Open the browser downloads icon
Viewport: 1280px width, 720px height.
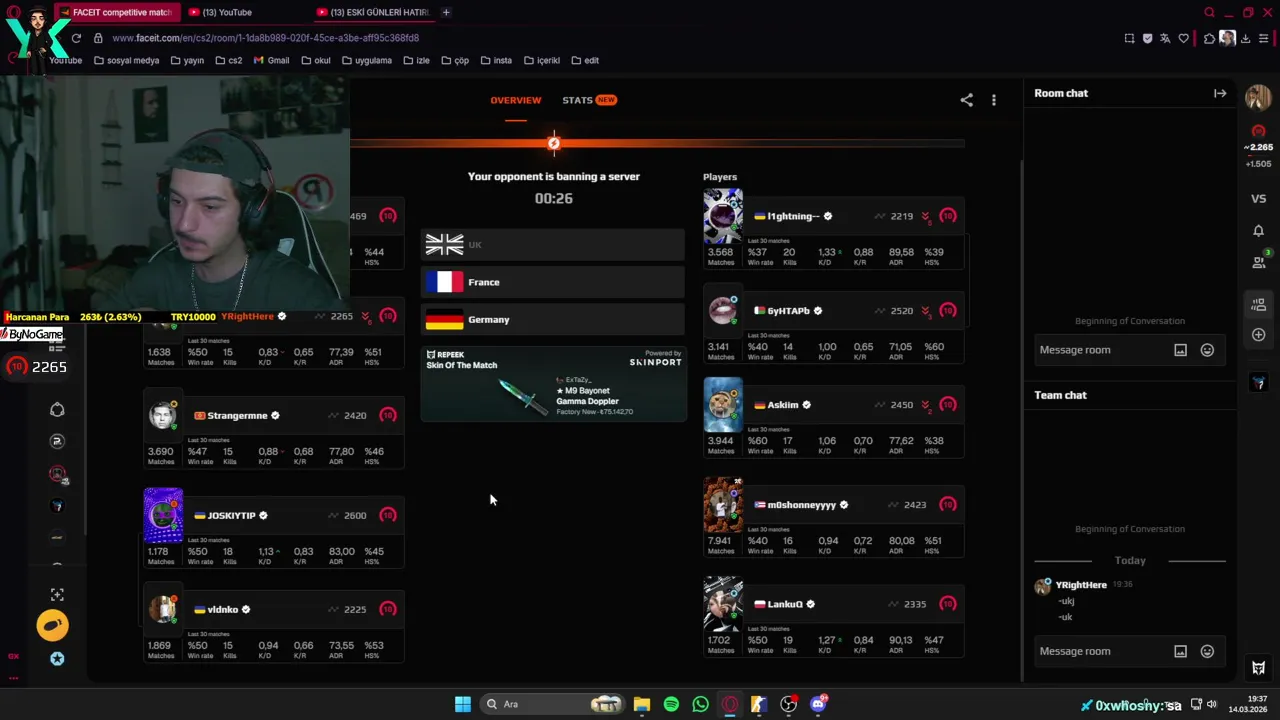point(1245,38)
